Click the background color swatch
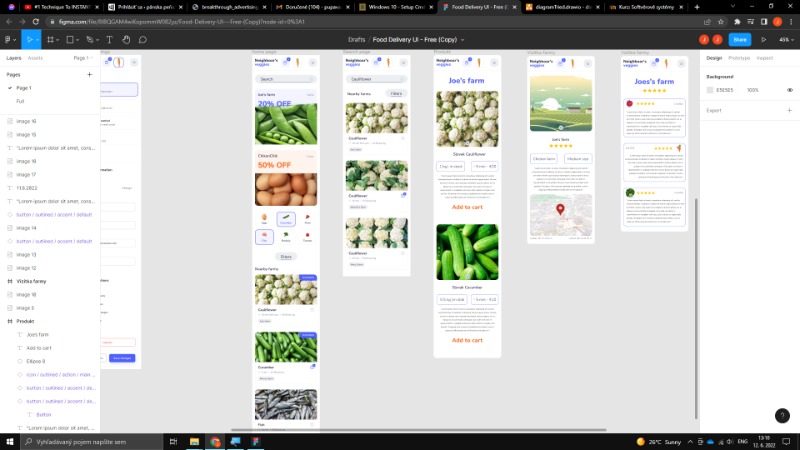This screenshot has width=800, height=450. pyautogui.click(x=710, y=90)
